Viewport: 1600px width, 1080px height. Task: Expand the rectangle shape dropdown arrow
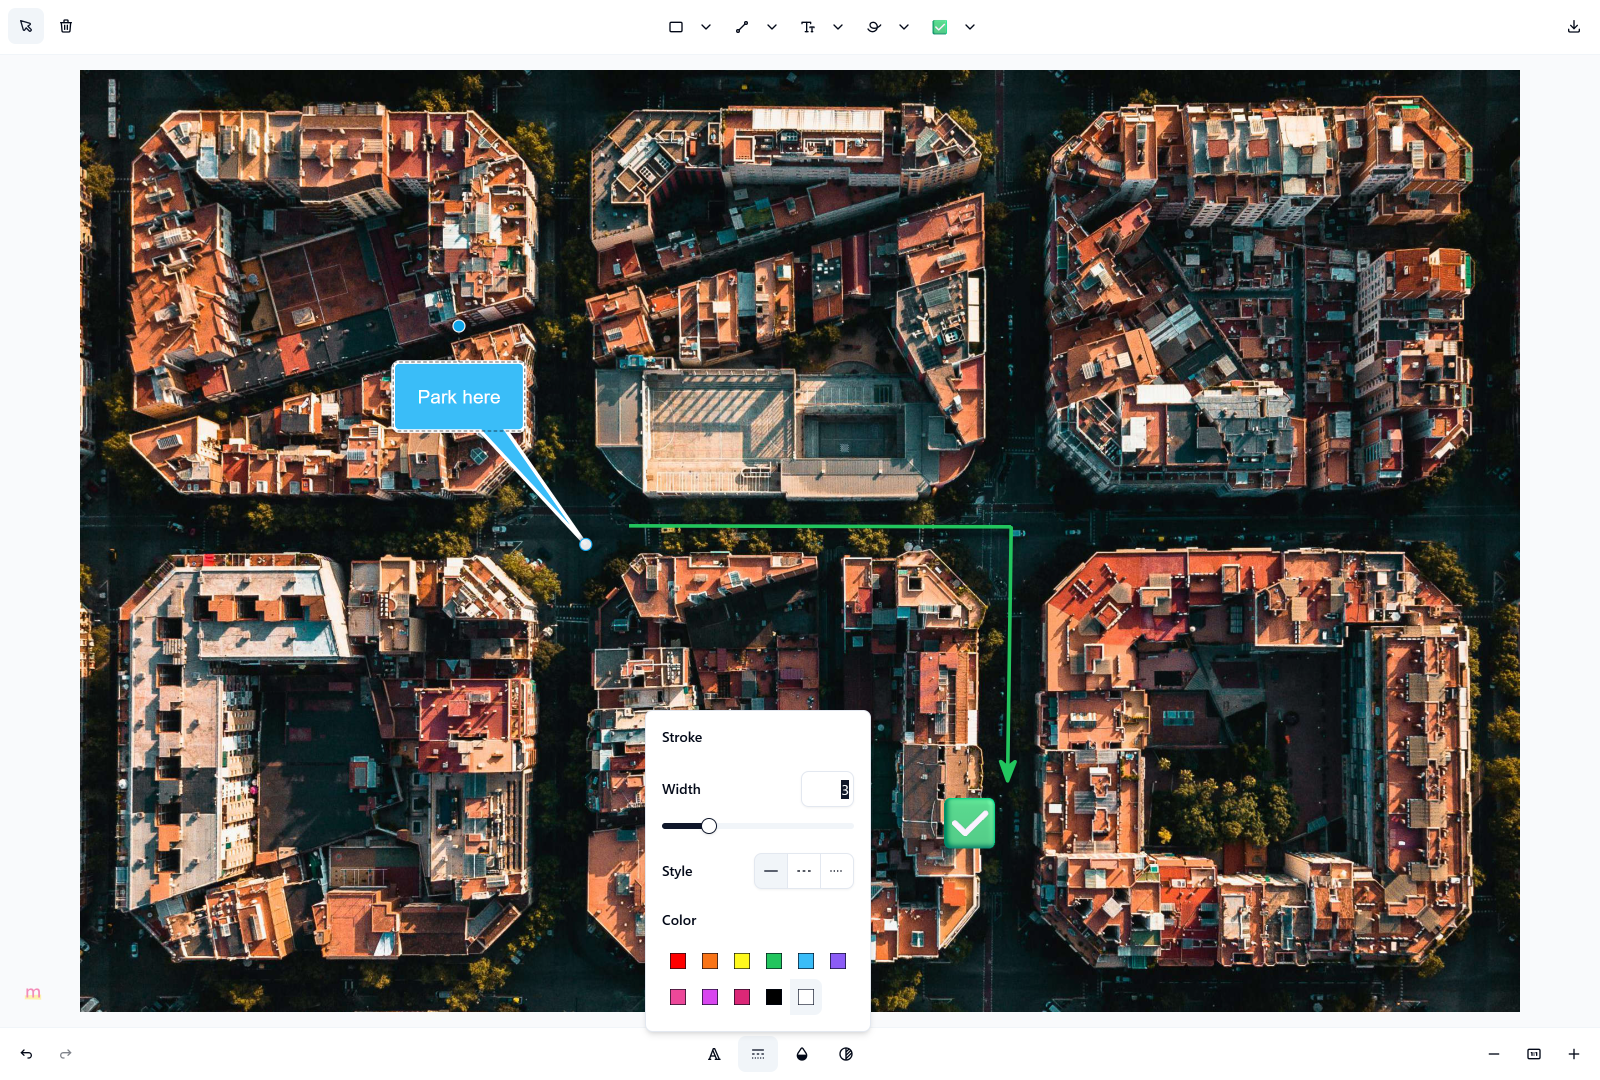click(x=706, y=27)
